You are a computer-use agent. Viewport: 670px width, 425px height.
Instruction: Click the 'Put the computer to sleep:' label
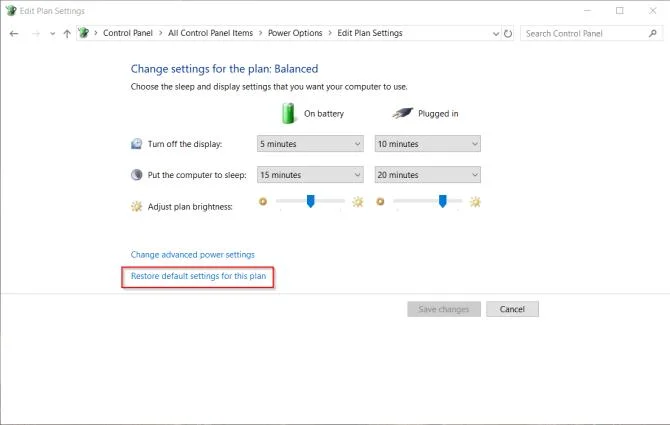click(197, 175)
